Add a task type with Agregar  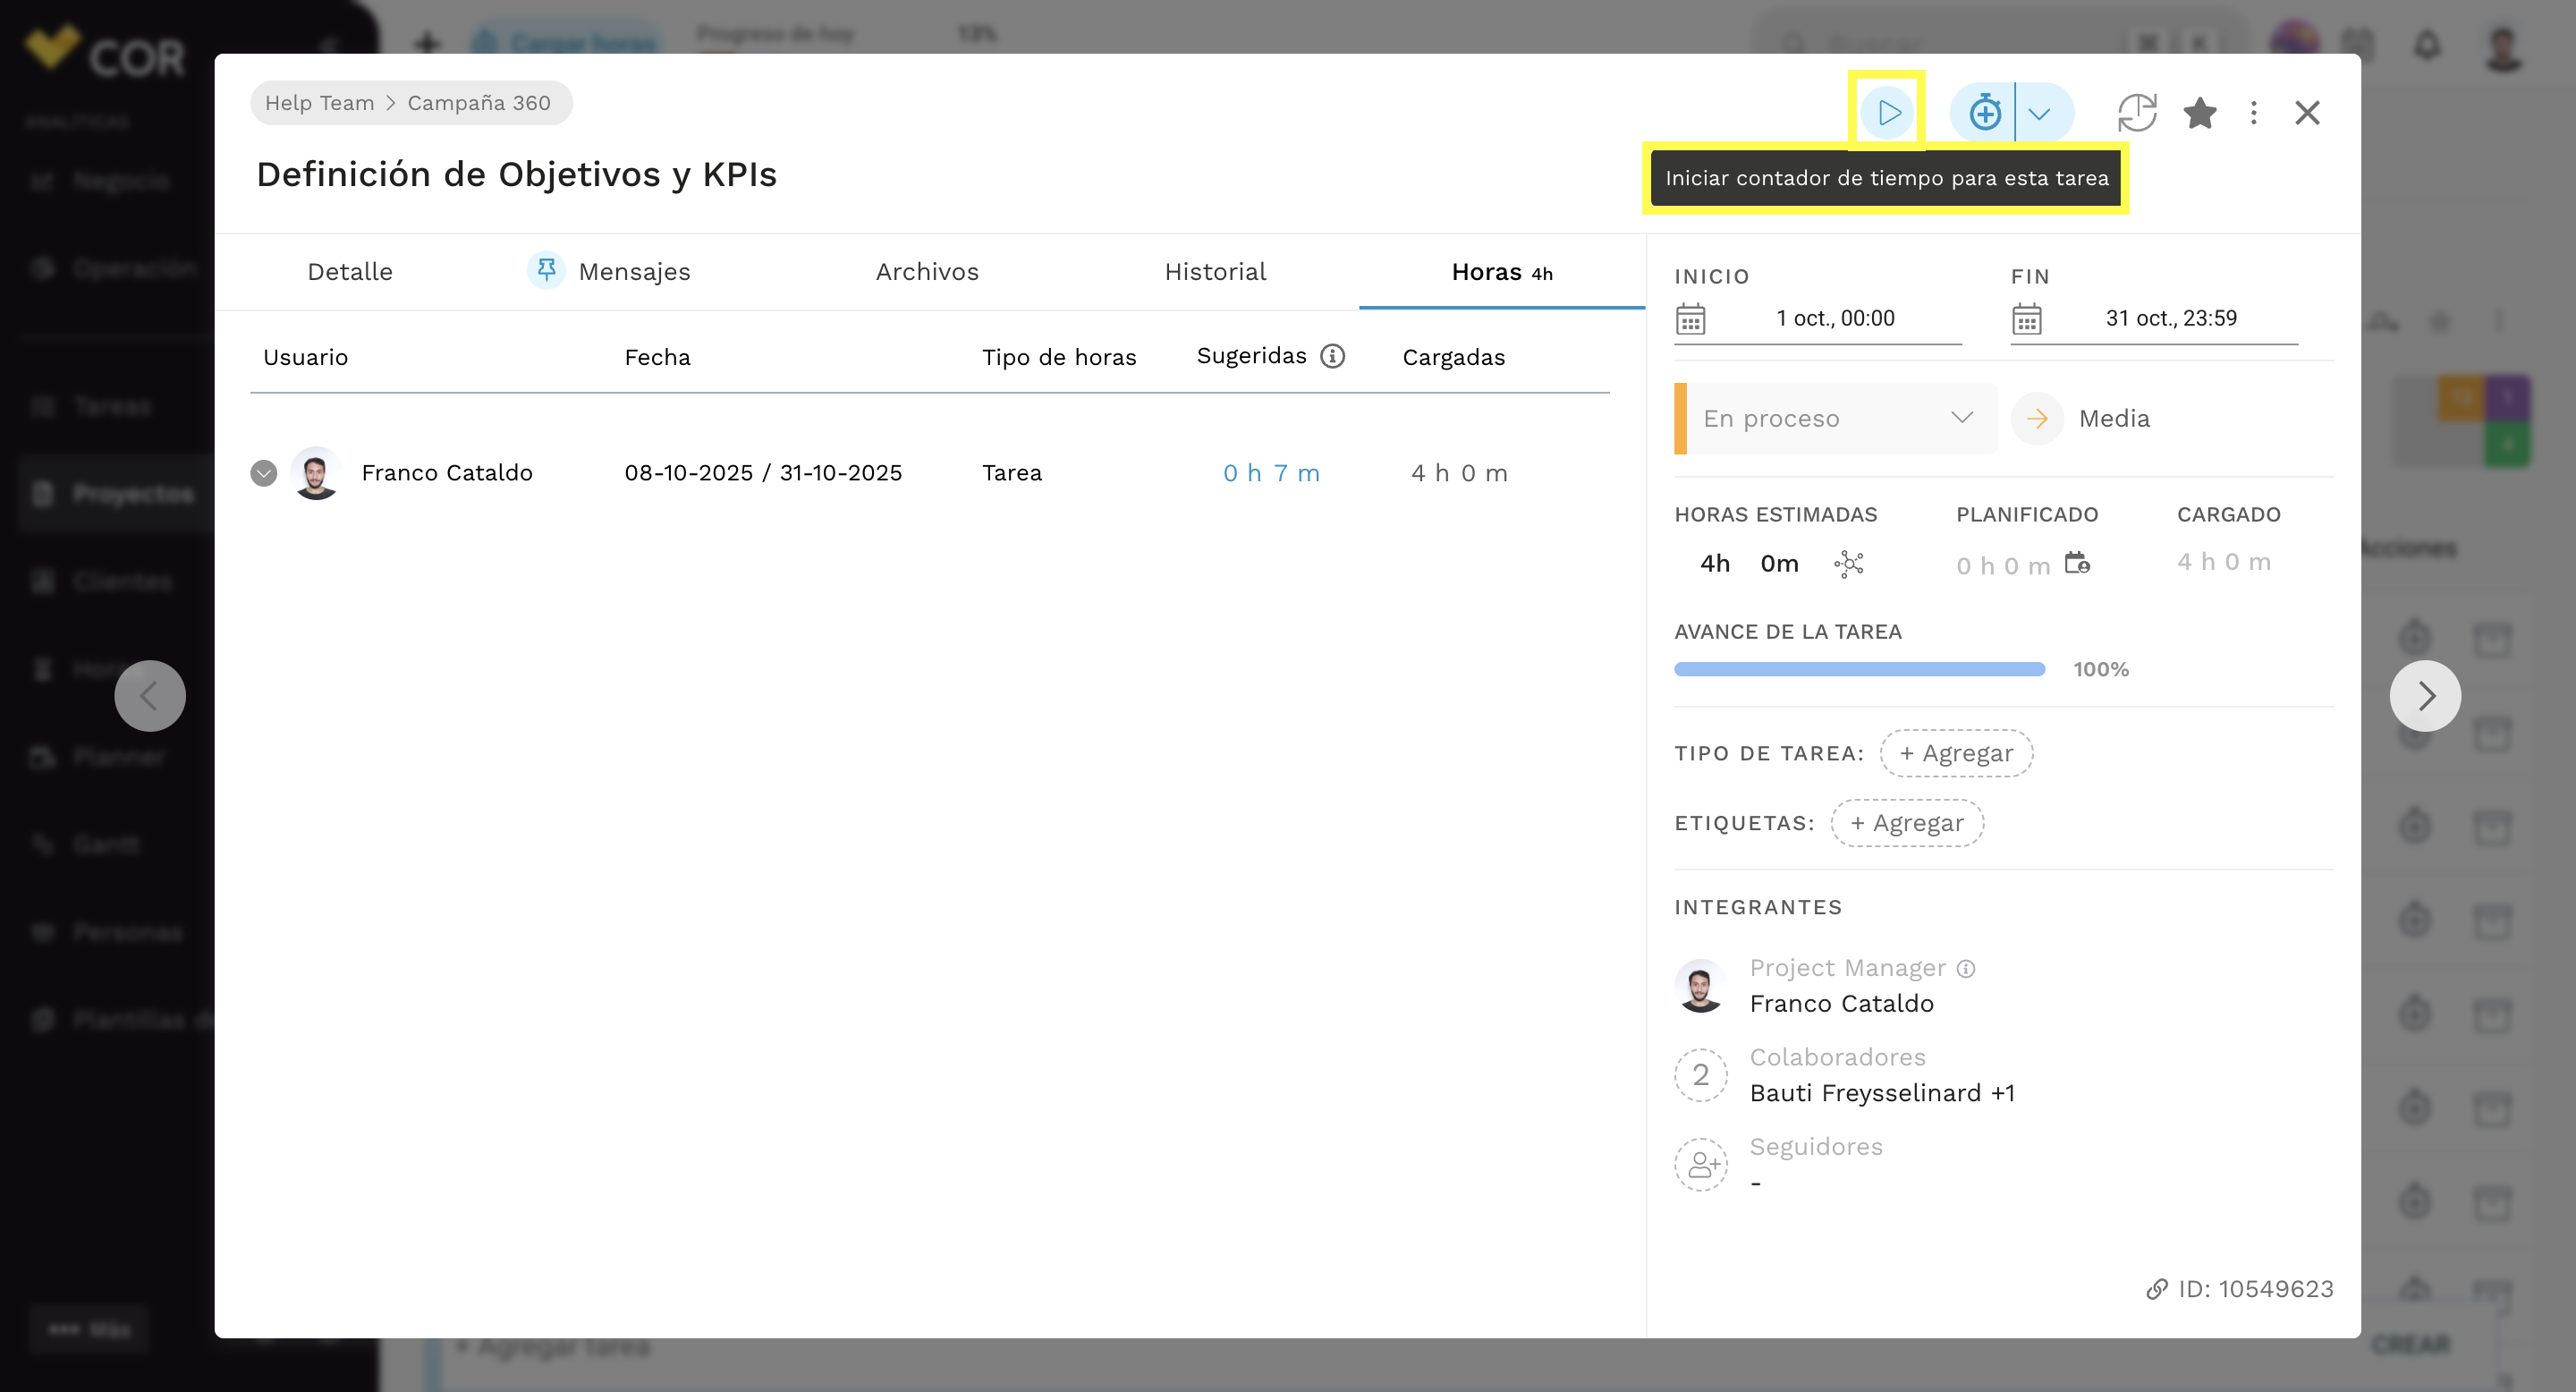1956,753
